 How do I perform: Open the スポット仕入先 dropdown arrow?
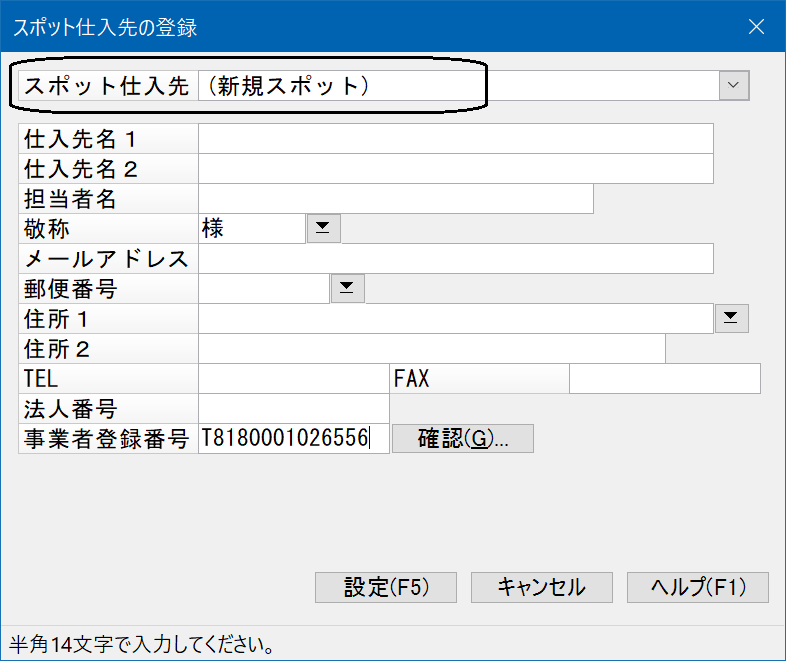click(734, 86)
